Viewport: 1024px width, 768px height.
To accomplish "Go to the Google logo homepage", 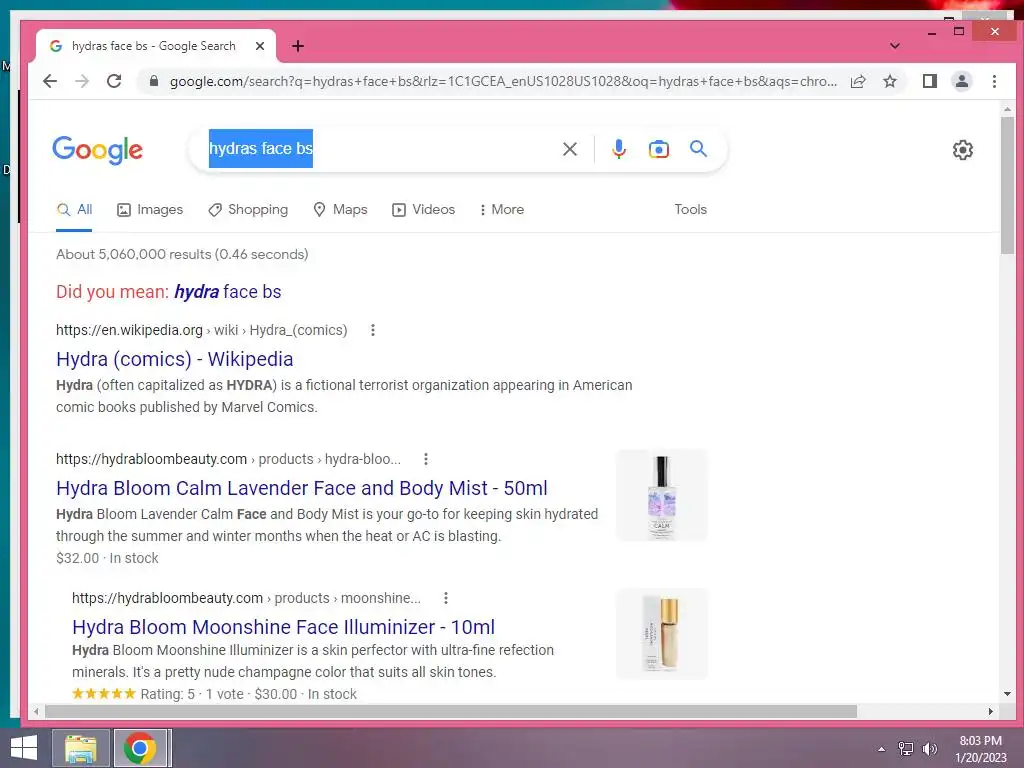I will click(97, 150).
